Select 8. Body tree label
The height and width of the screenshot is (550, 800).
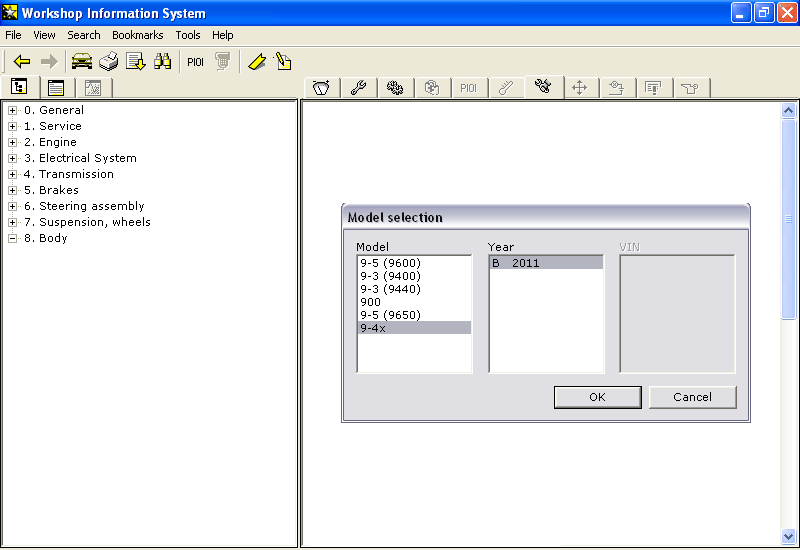[45, 238]
